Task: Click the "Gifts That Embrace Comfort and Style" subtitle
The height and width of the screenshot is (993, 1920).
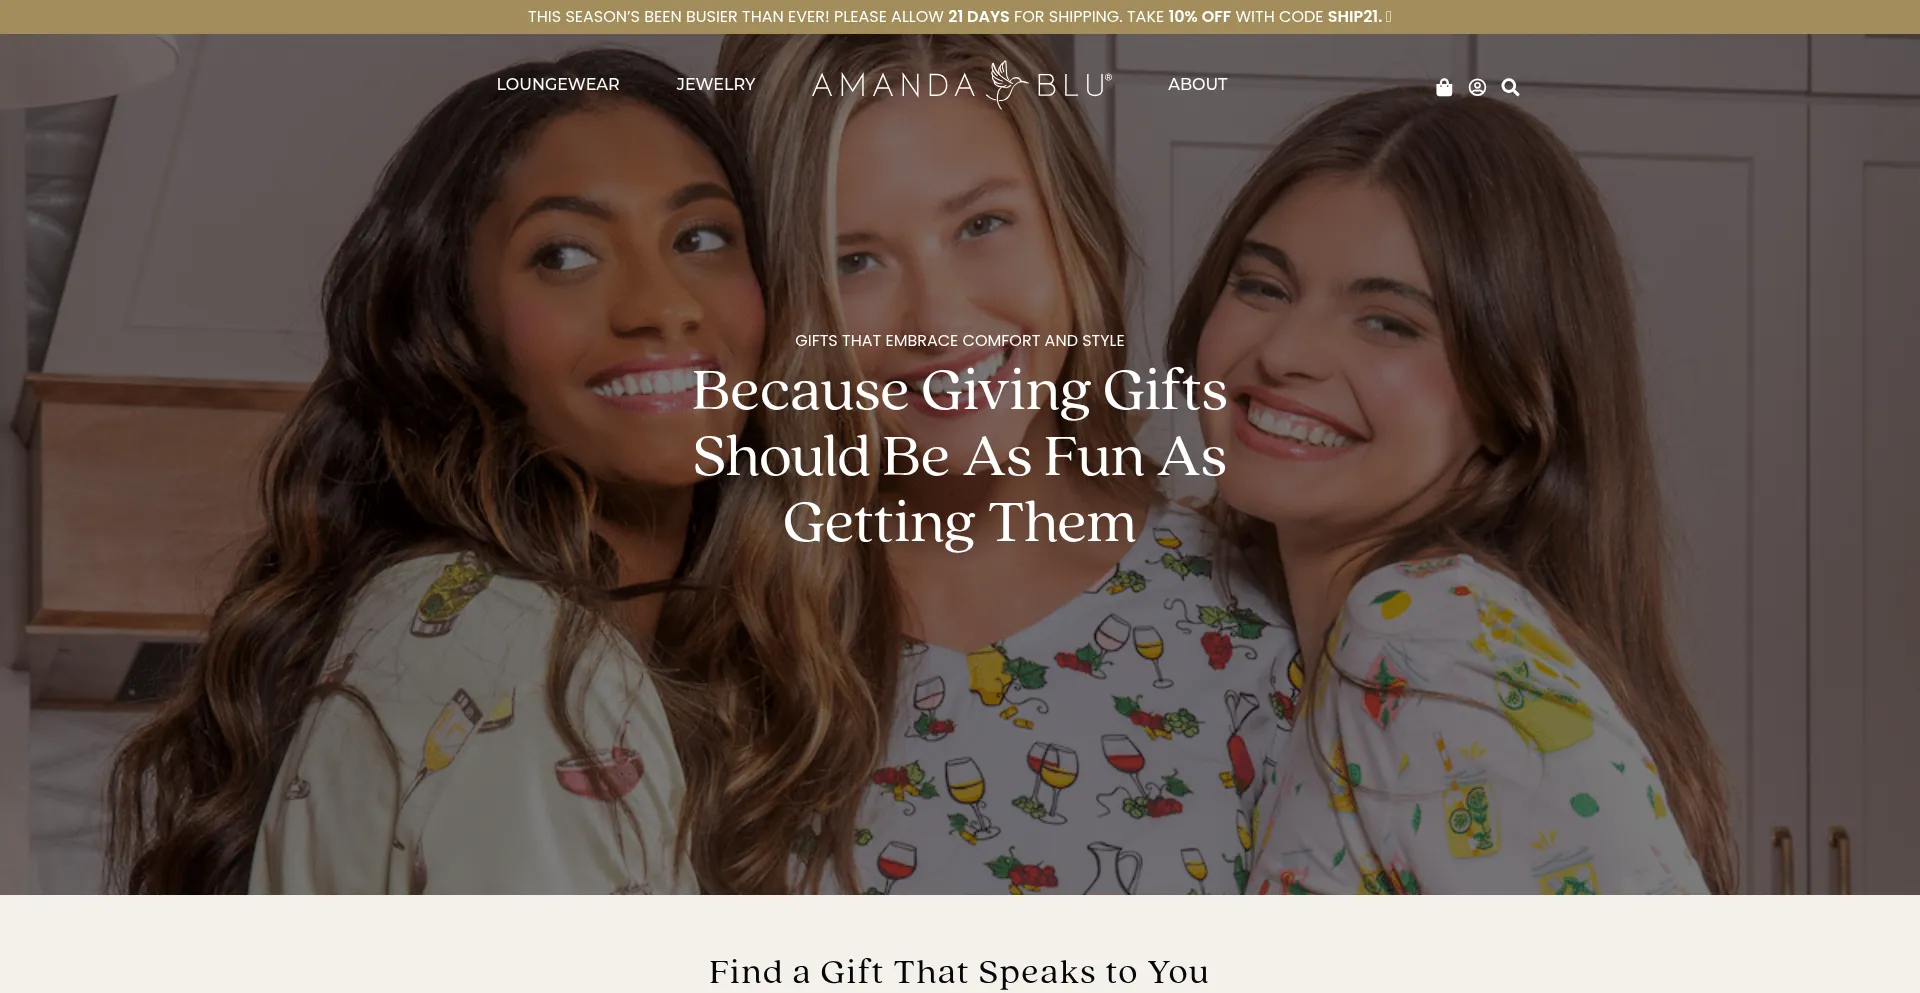Action: (x=960, y=341)
